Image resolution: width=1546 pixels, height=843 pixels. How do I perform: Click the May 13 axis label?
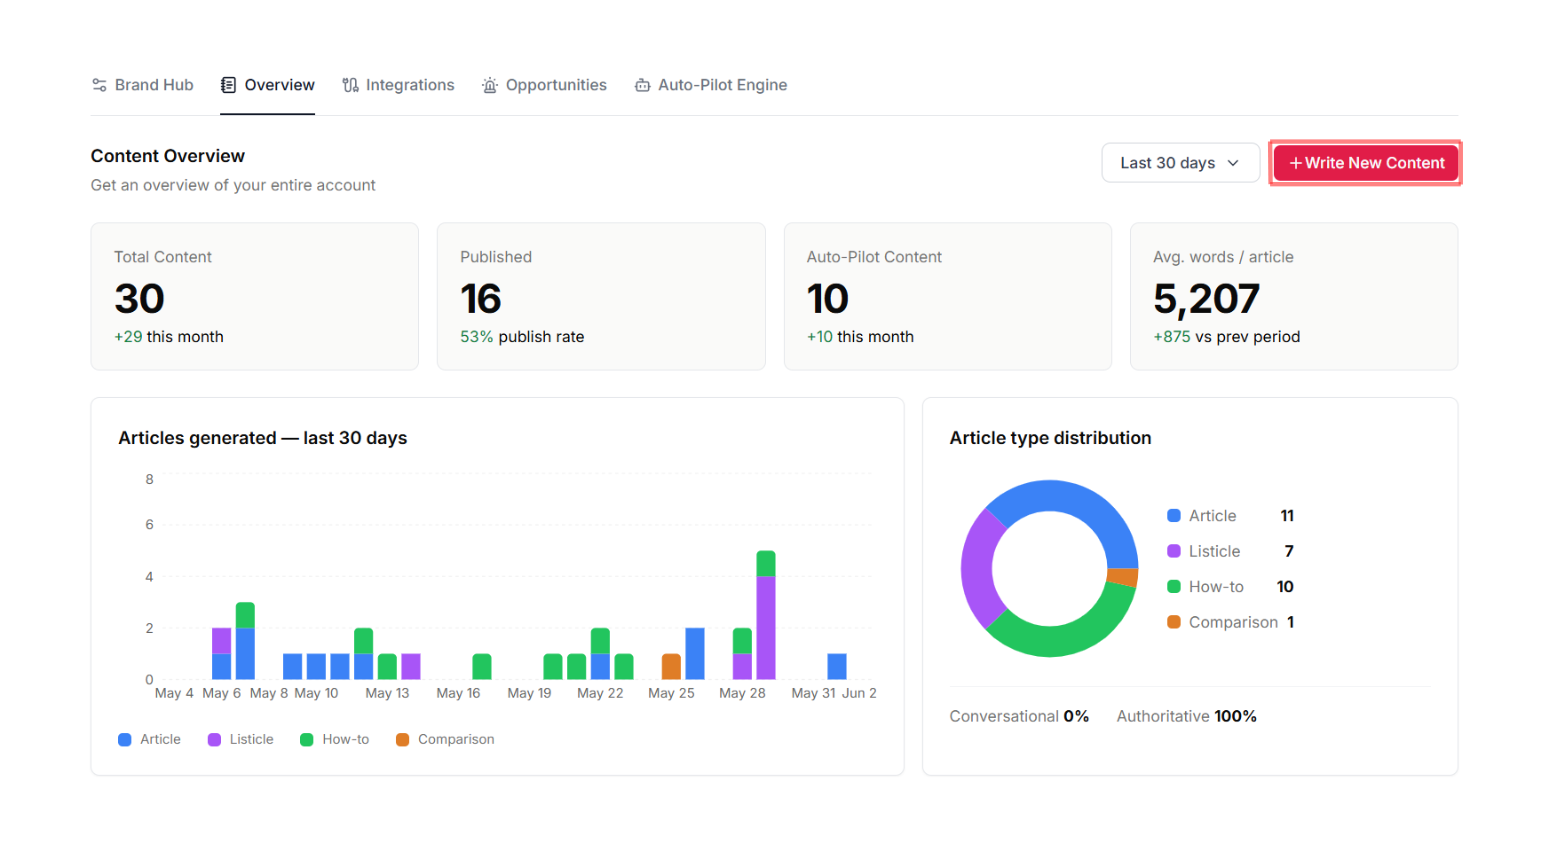point(387,694)
